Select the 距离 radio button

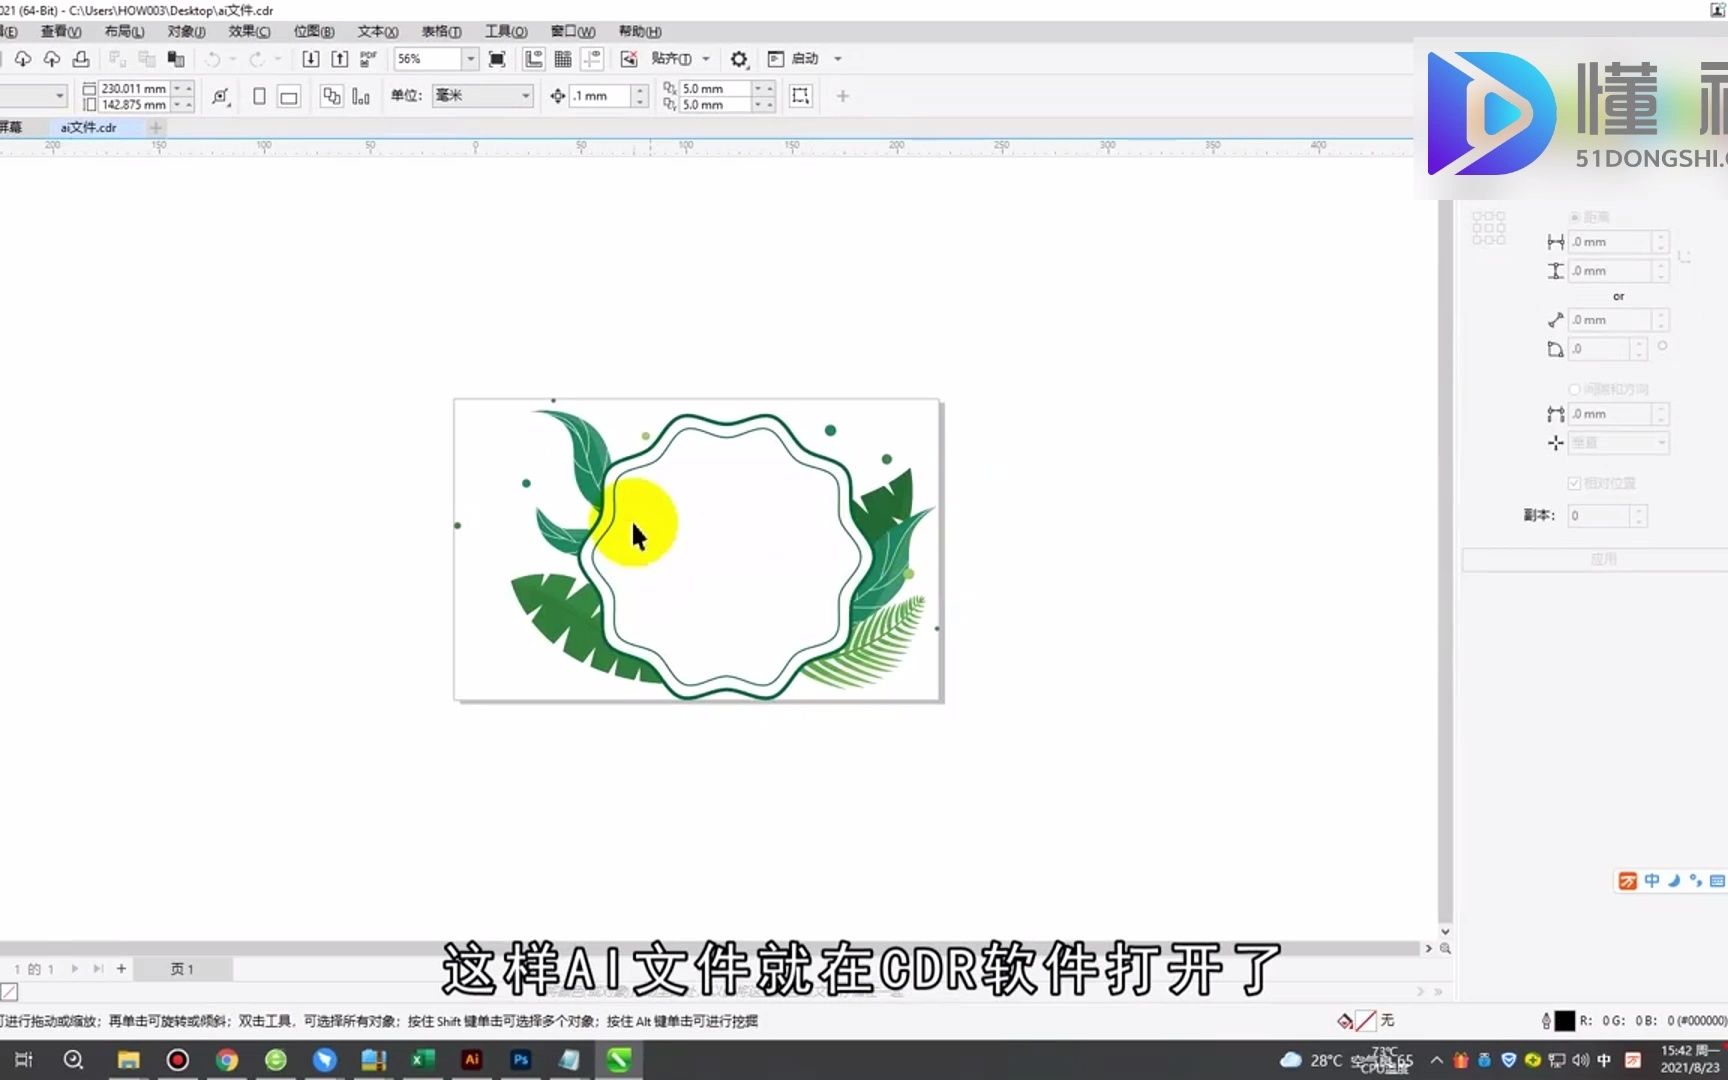pyautogui.click(x=1575, y=217)
